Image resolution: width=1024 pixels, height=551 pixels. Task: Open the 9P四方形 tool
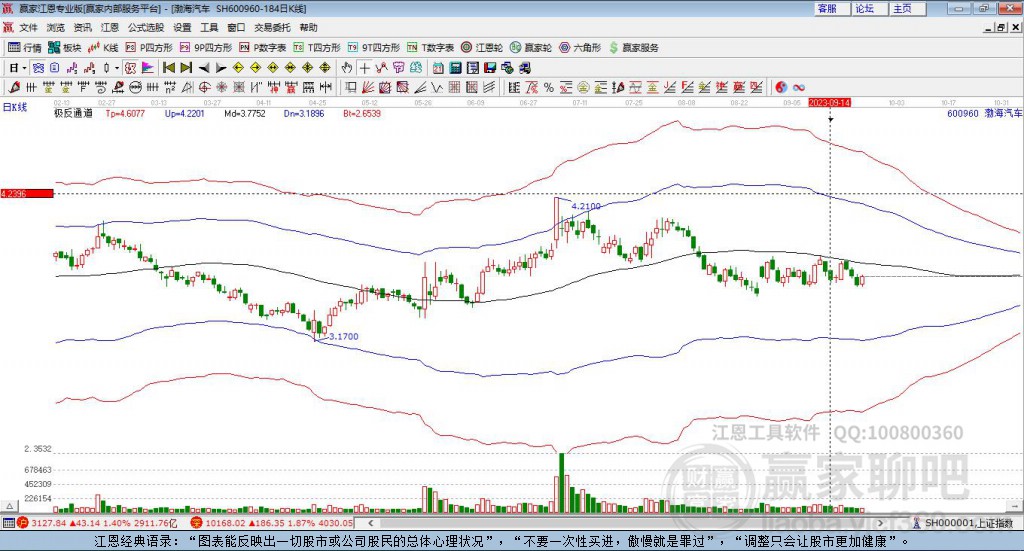point(206,48)
